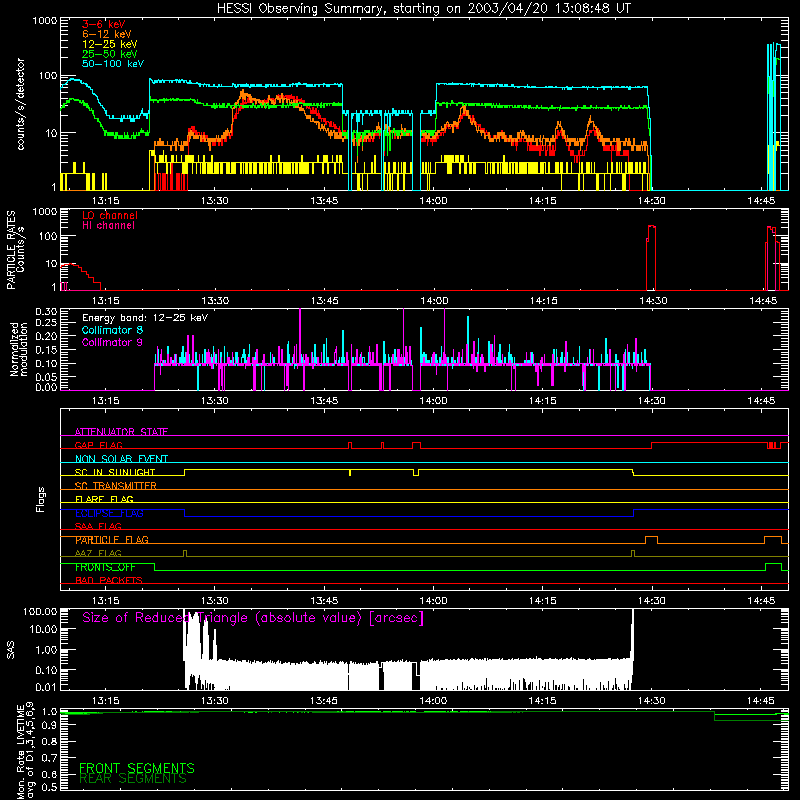
Task: Select the GAP_FLAG label
Action: [98, 445]
